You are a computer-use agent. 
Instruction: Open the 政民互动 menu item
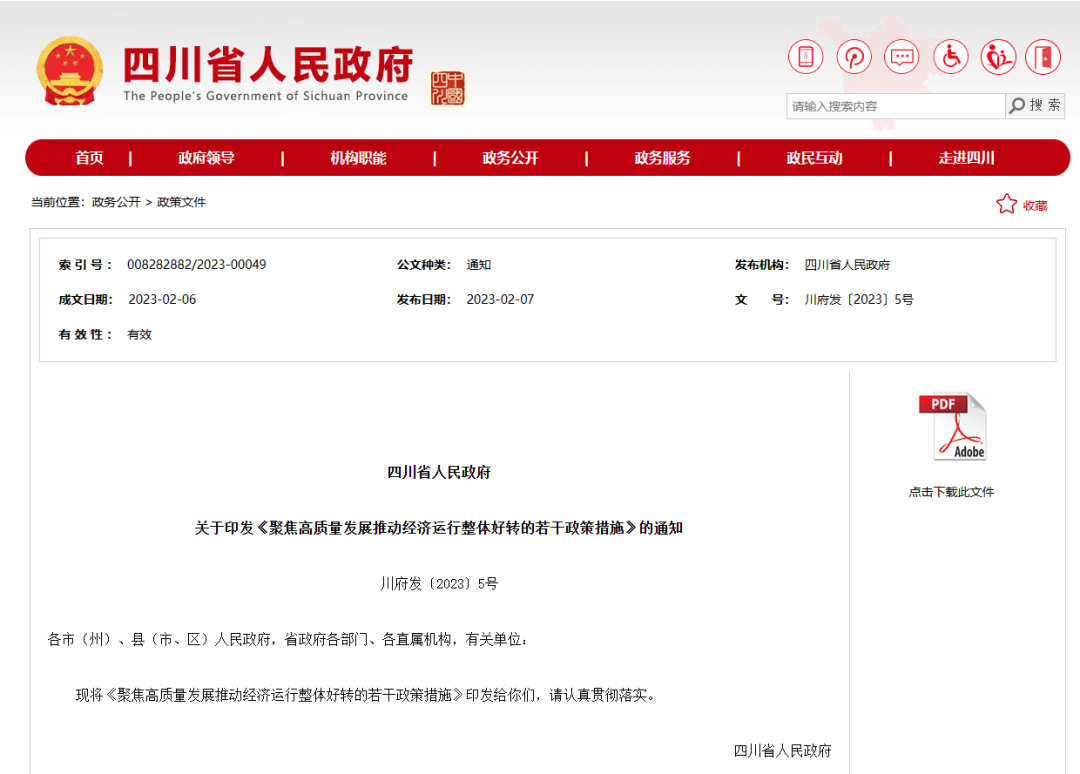[x=814, y=157]
